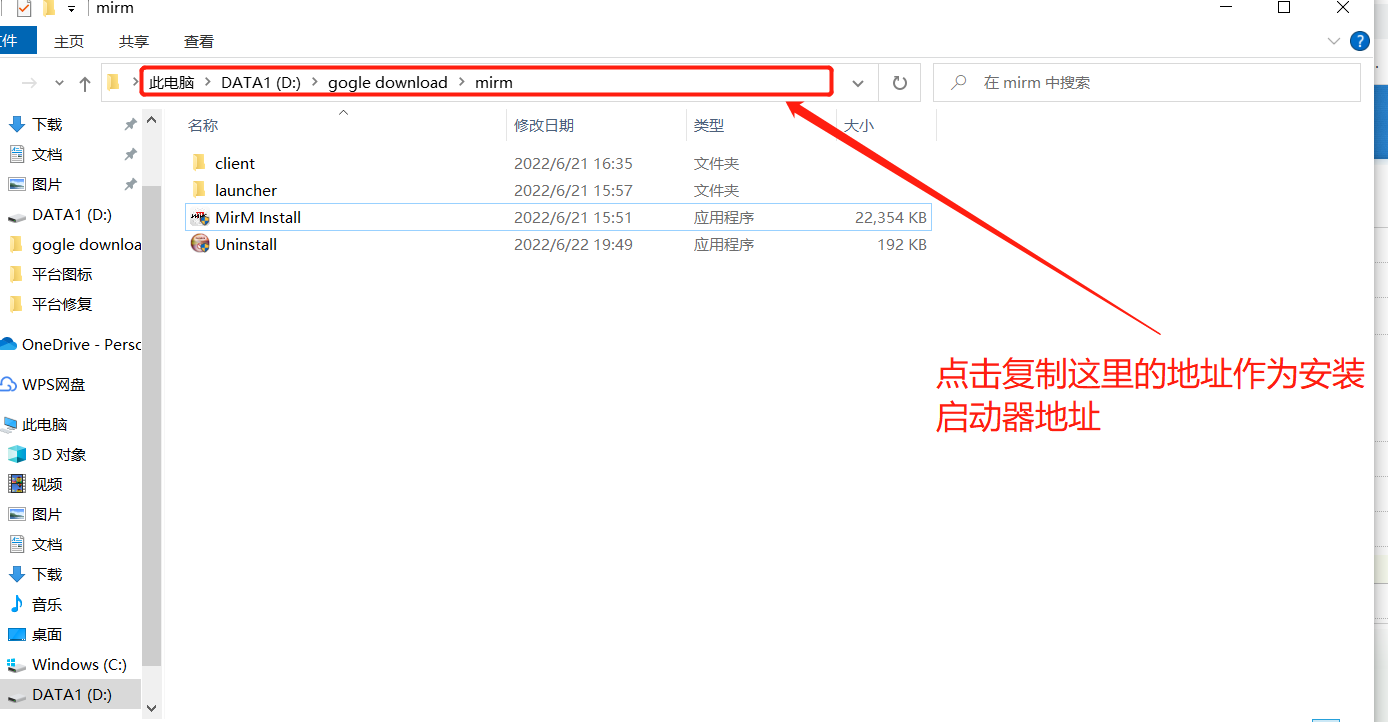Click the help question mark icon
This screenshot has width=1388, height=722.
1360,41
